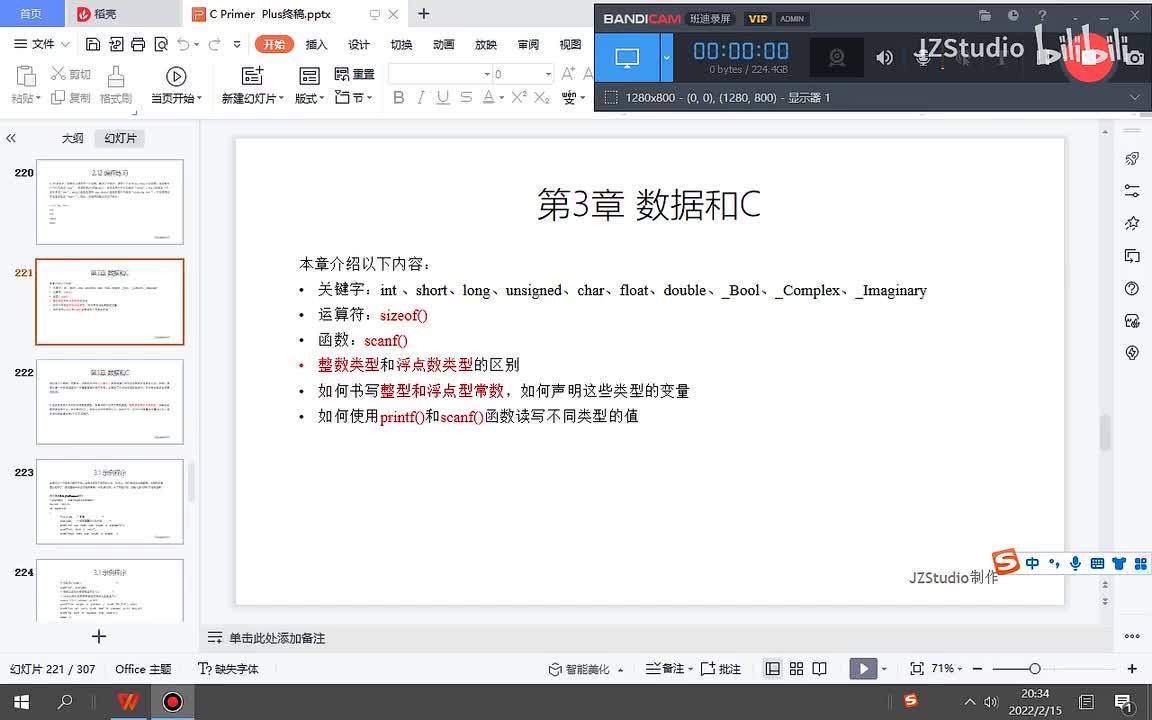This screenshot has height=720, width=1152.
Task: Expand the Bandicam recording mode dropdown arrow
Action: 666,57
